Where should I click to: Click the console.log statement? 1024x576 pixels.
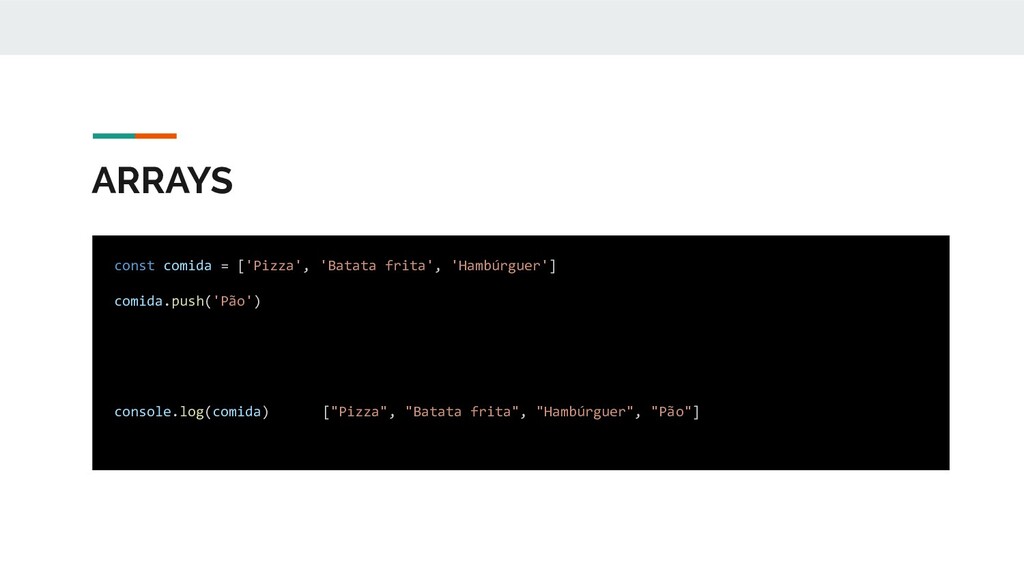click(191, 412)
